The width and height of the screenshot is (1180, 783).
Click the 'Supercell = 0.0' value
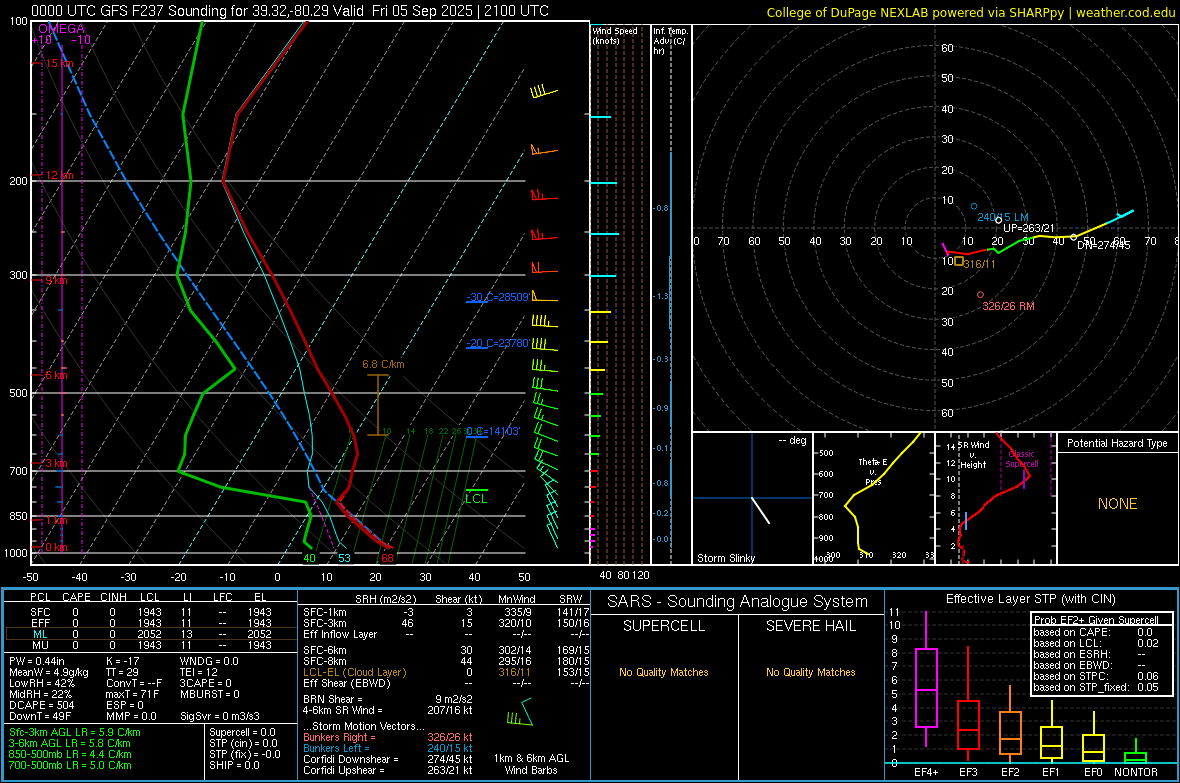point(242,732)
